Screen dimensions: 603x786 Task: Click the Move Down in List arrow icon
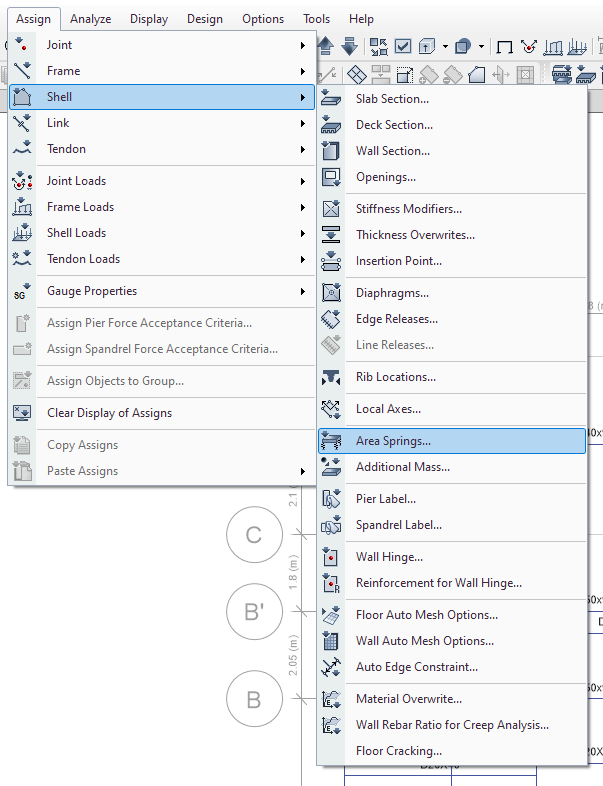click(349, 46)
